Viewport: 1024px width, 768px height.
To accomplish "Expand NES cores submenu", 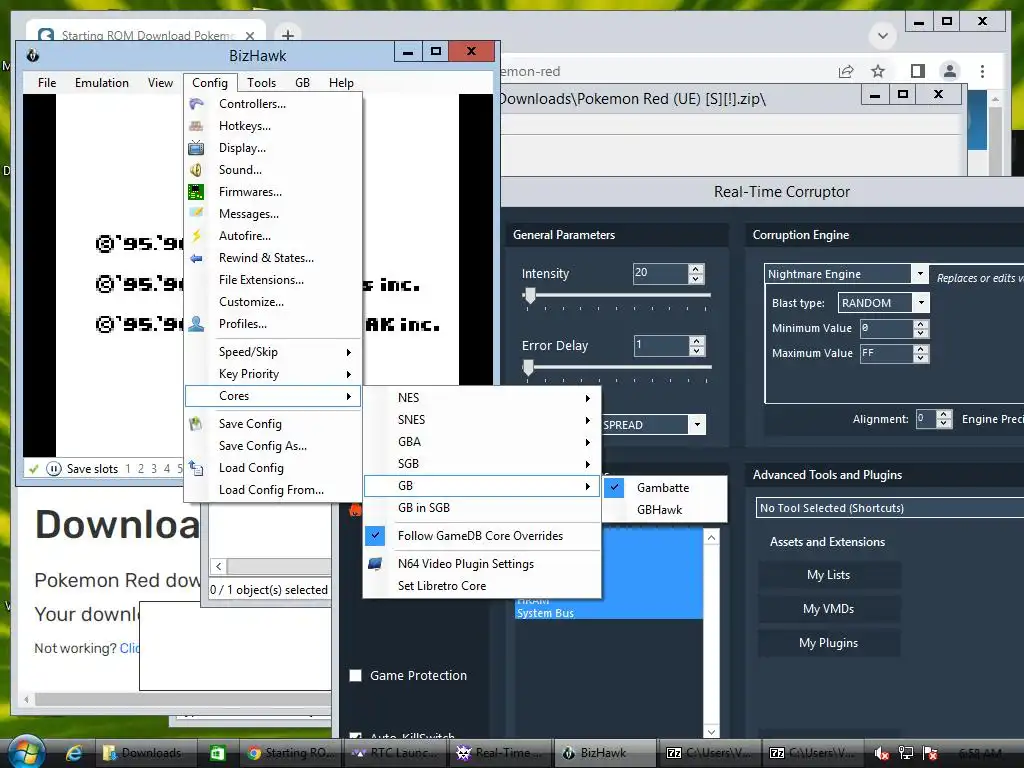I will [482, 398].
